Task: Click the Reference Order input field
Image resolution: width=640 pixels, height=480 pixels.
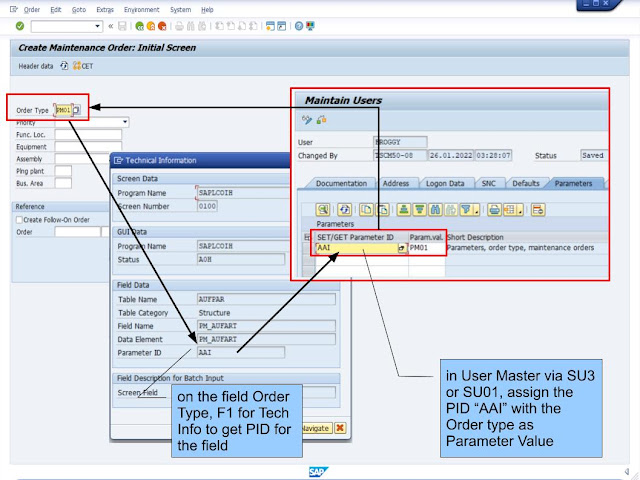Action: (x=78, y=232)
